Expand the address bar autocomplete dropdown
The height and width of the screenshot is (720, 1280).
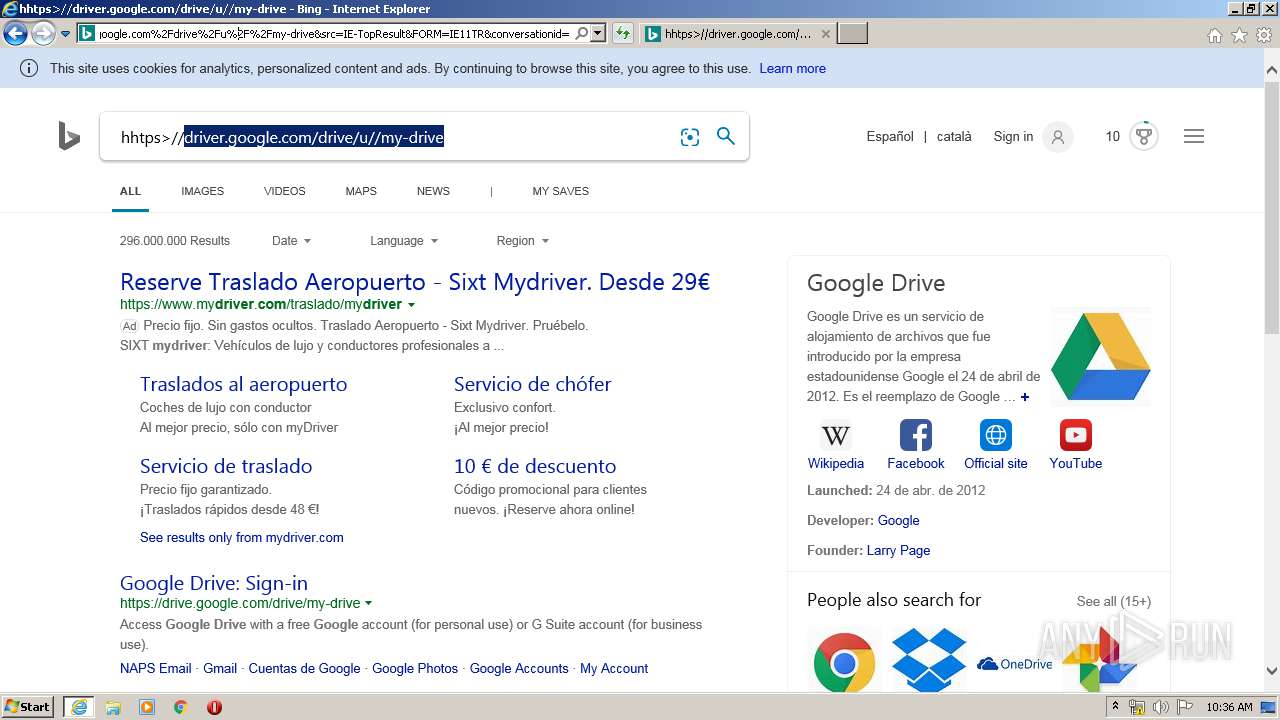598,33
